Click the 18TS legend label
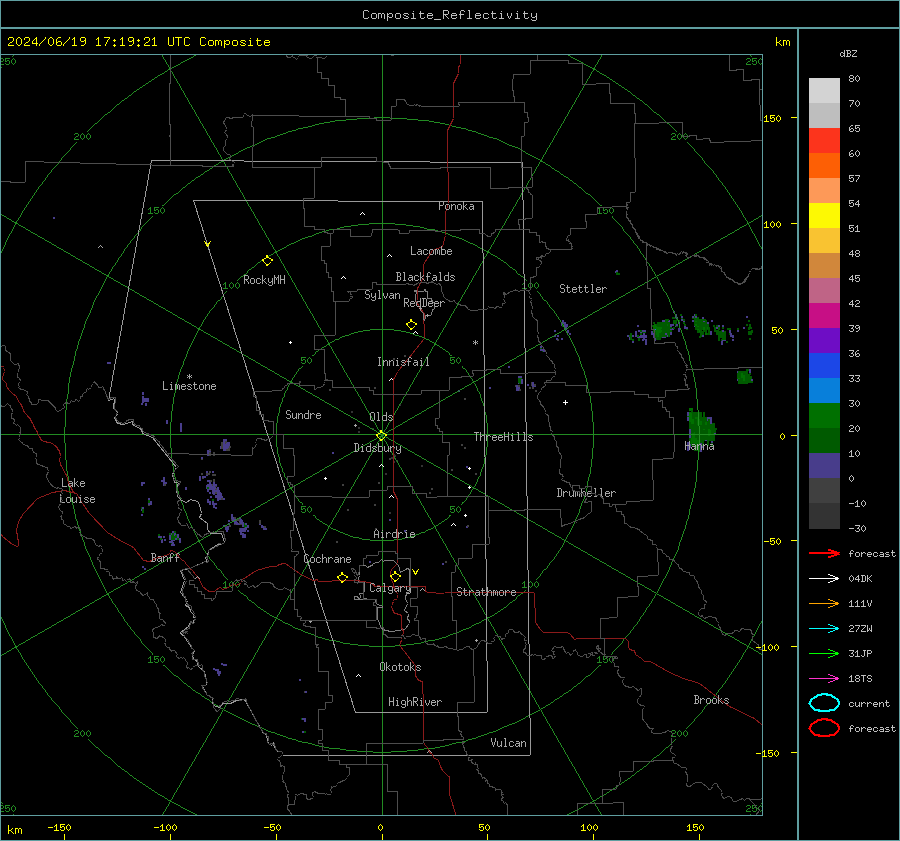900x841 pixels. (x=860, y=679)
